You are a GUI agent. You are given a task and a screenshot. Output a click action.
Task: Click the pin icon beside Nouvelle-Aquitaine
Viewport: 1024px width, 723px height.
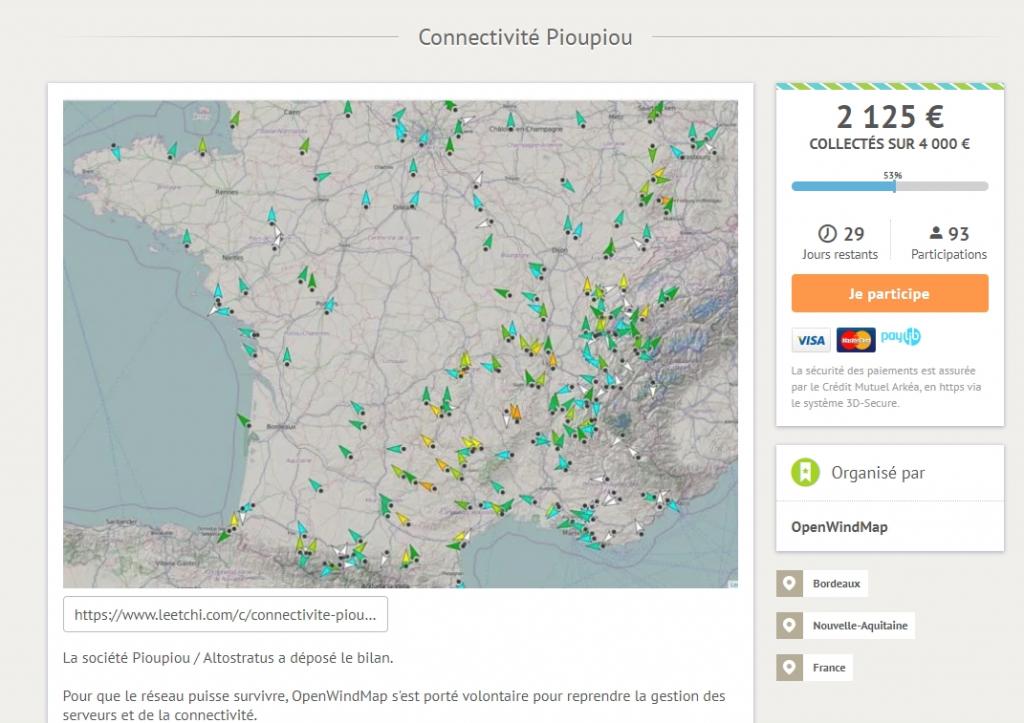[x=789, y=626]
